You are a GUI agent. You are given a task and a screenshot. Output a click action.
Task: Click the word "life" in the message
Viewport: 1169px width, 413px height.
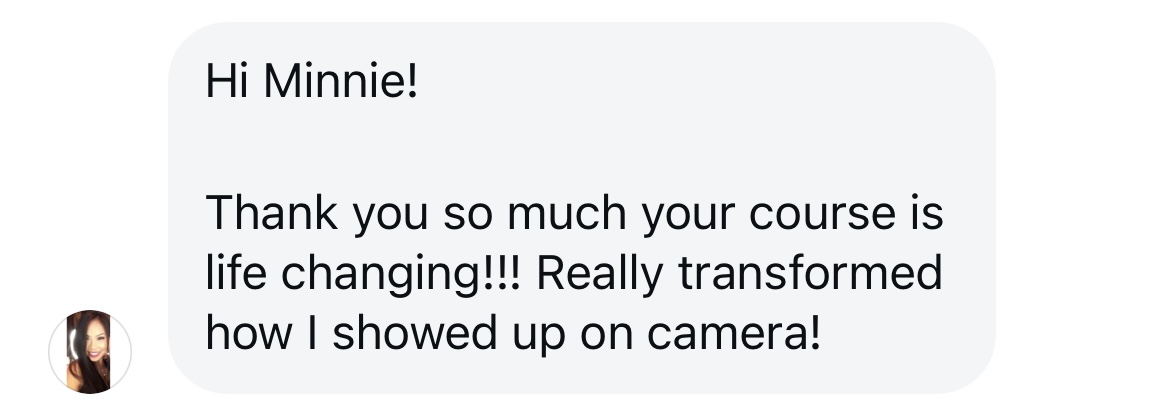click(x=231, y=273)
